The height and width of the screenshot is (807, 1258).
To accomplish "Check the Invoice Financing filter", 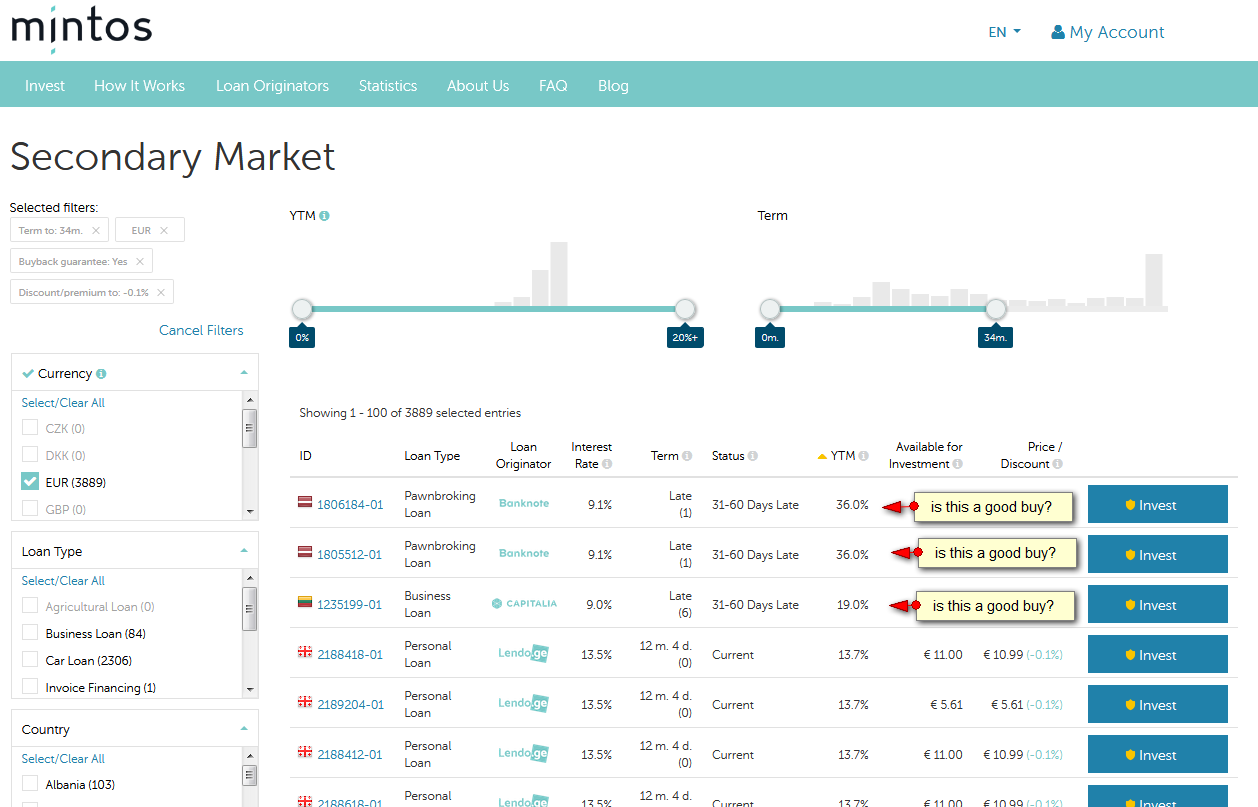I will click(x=30, y=687).
